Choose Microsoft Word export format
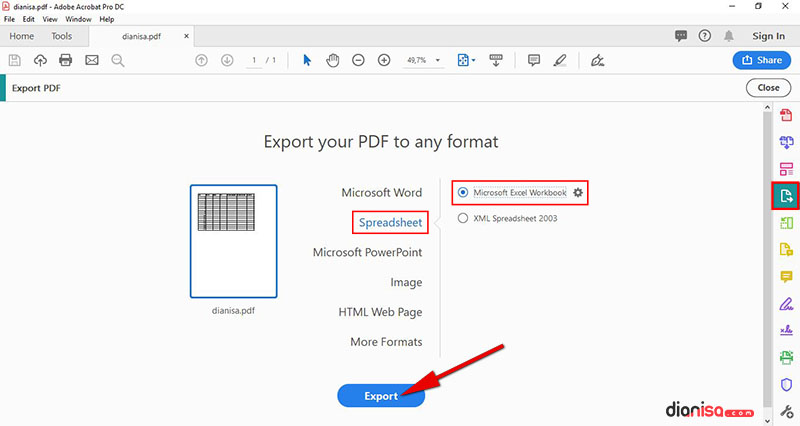This screenshot has width=800, height=426. pyautogui.click(x=382, y=193)
